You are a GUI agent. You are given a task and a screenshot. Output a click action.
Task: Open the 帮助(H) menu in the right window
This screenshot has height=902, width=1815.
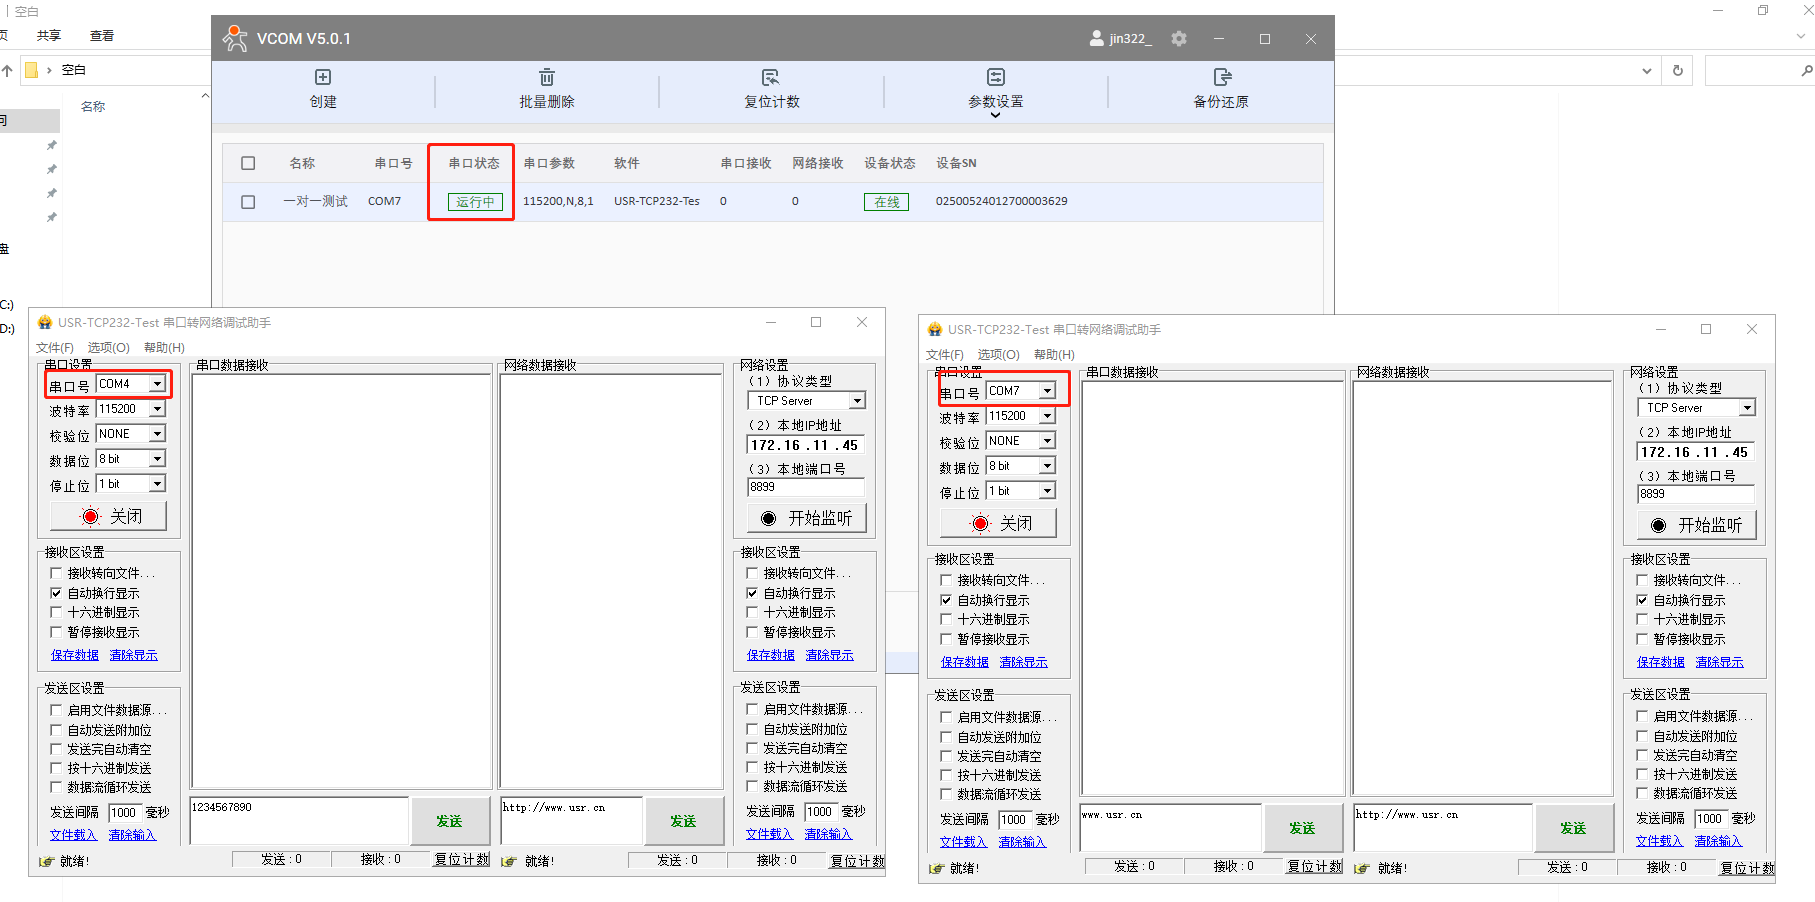click(x=1054, y=355)
